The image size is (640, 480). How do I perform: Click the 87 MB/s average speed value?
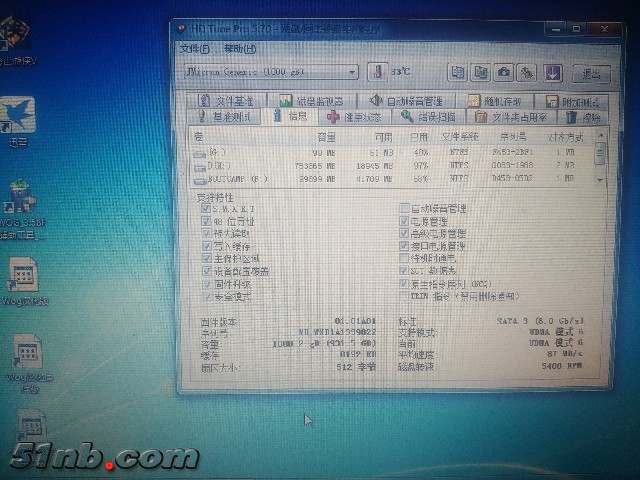(x=565, y=353)
